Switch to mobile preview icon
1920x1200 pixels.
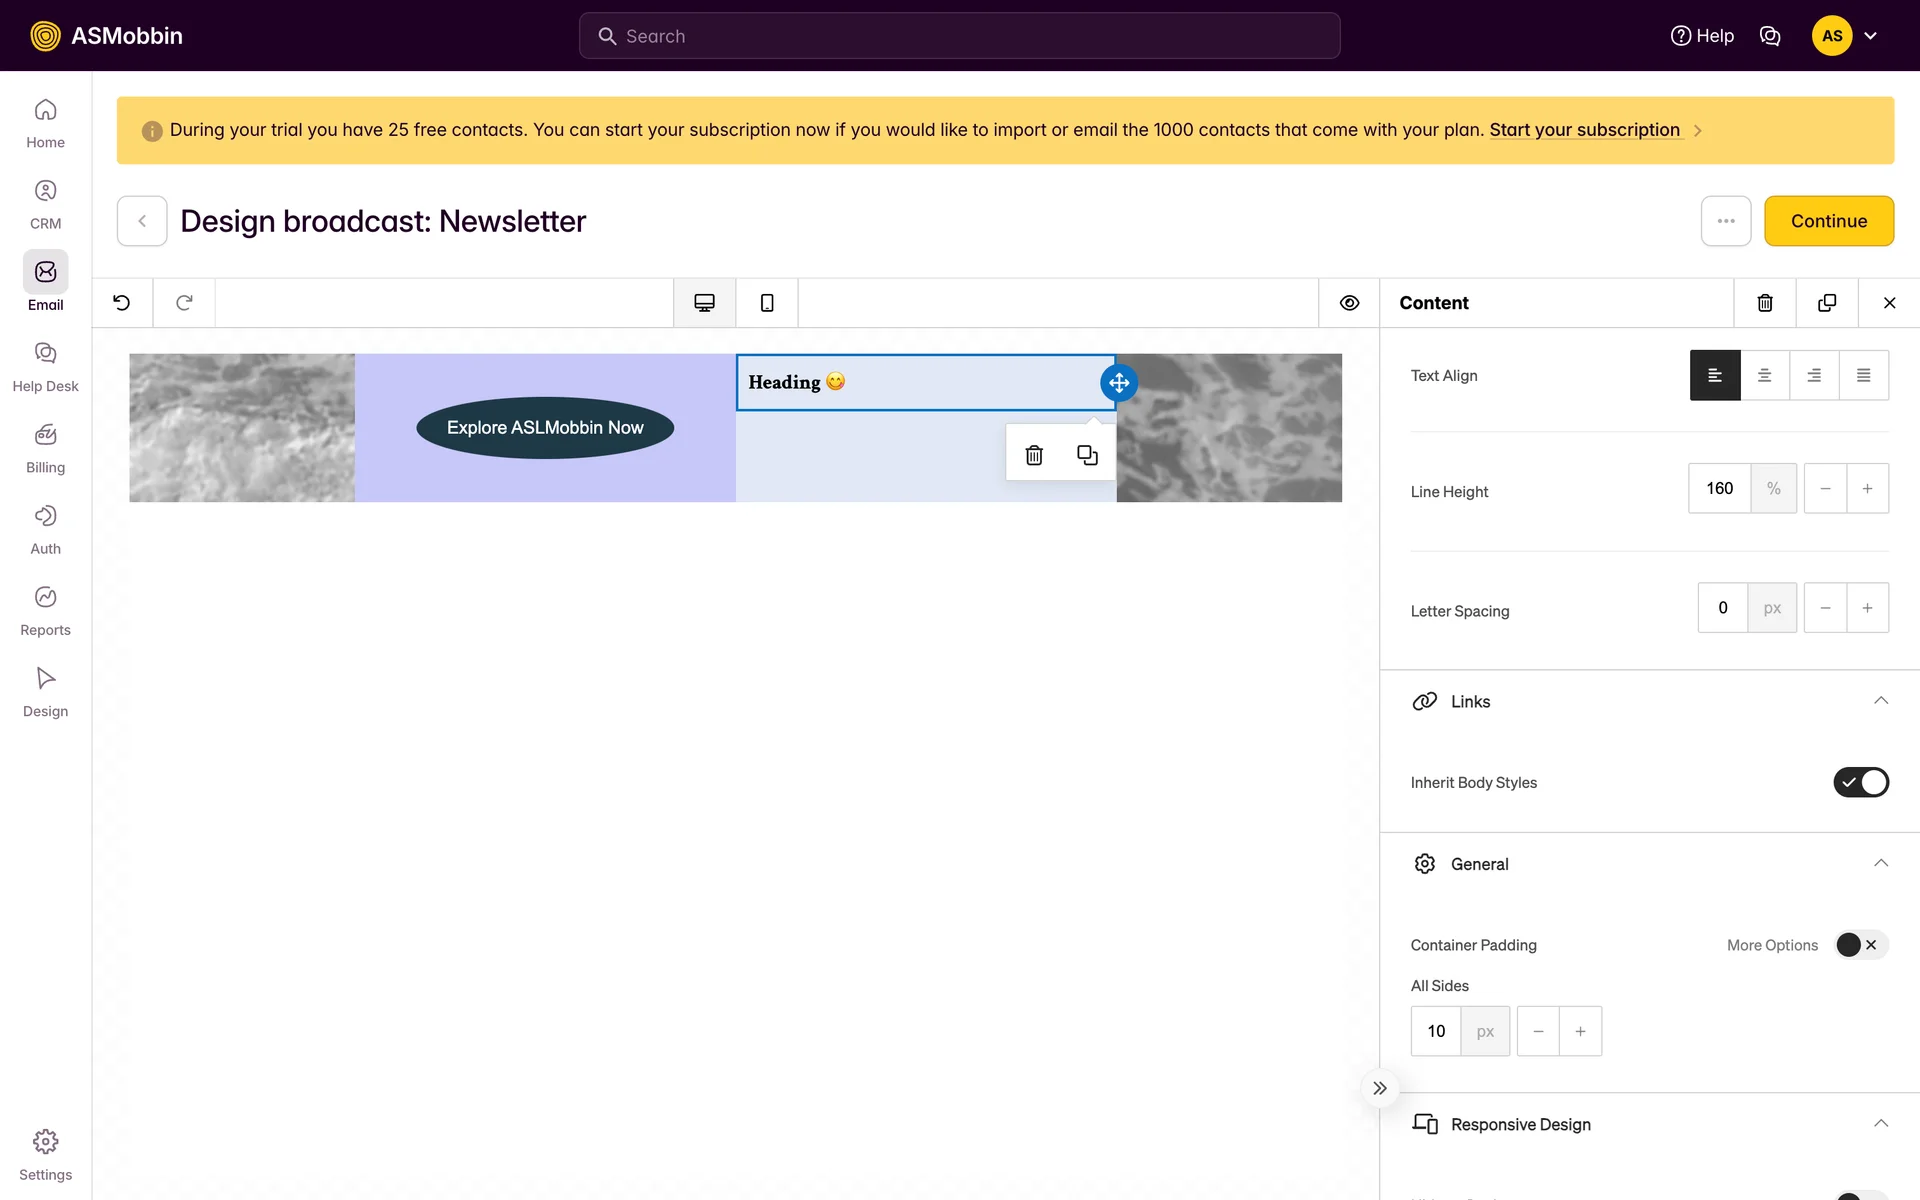[x=767, y=303]
